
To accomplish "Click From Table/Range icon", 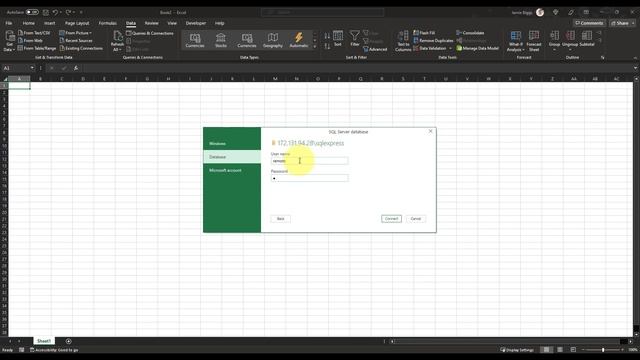I will coord(20,48).
